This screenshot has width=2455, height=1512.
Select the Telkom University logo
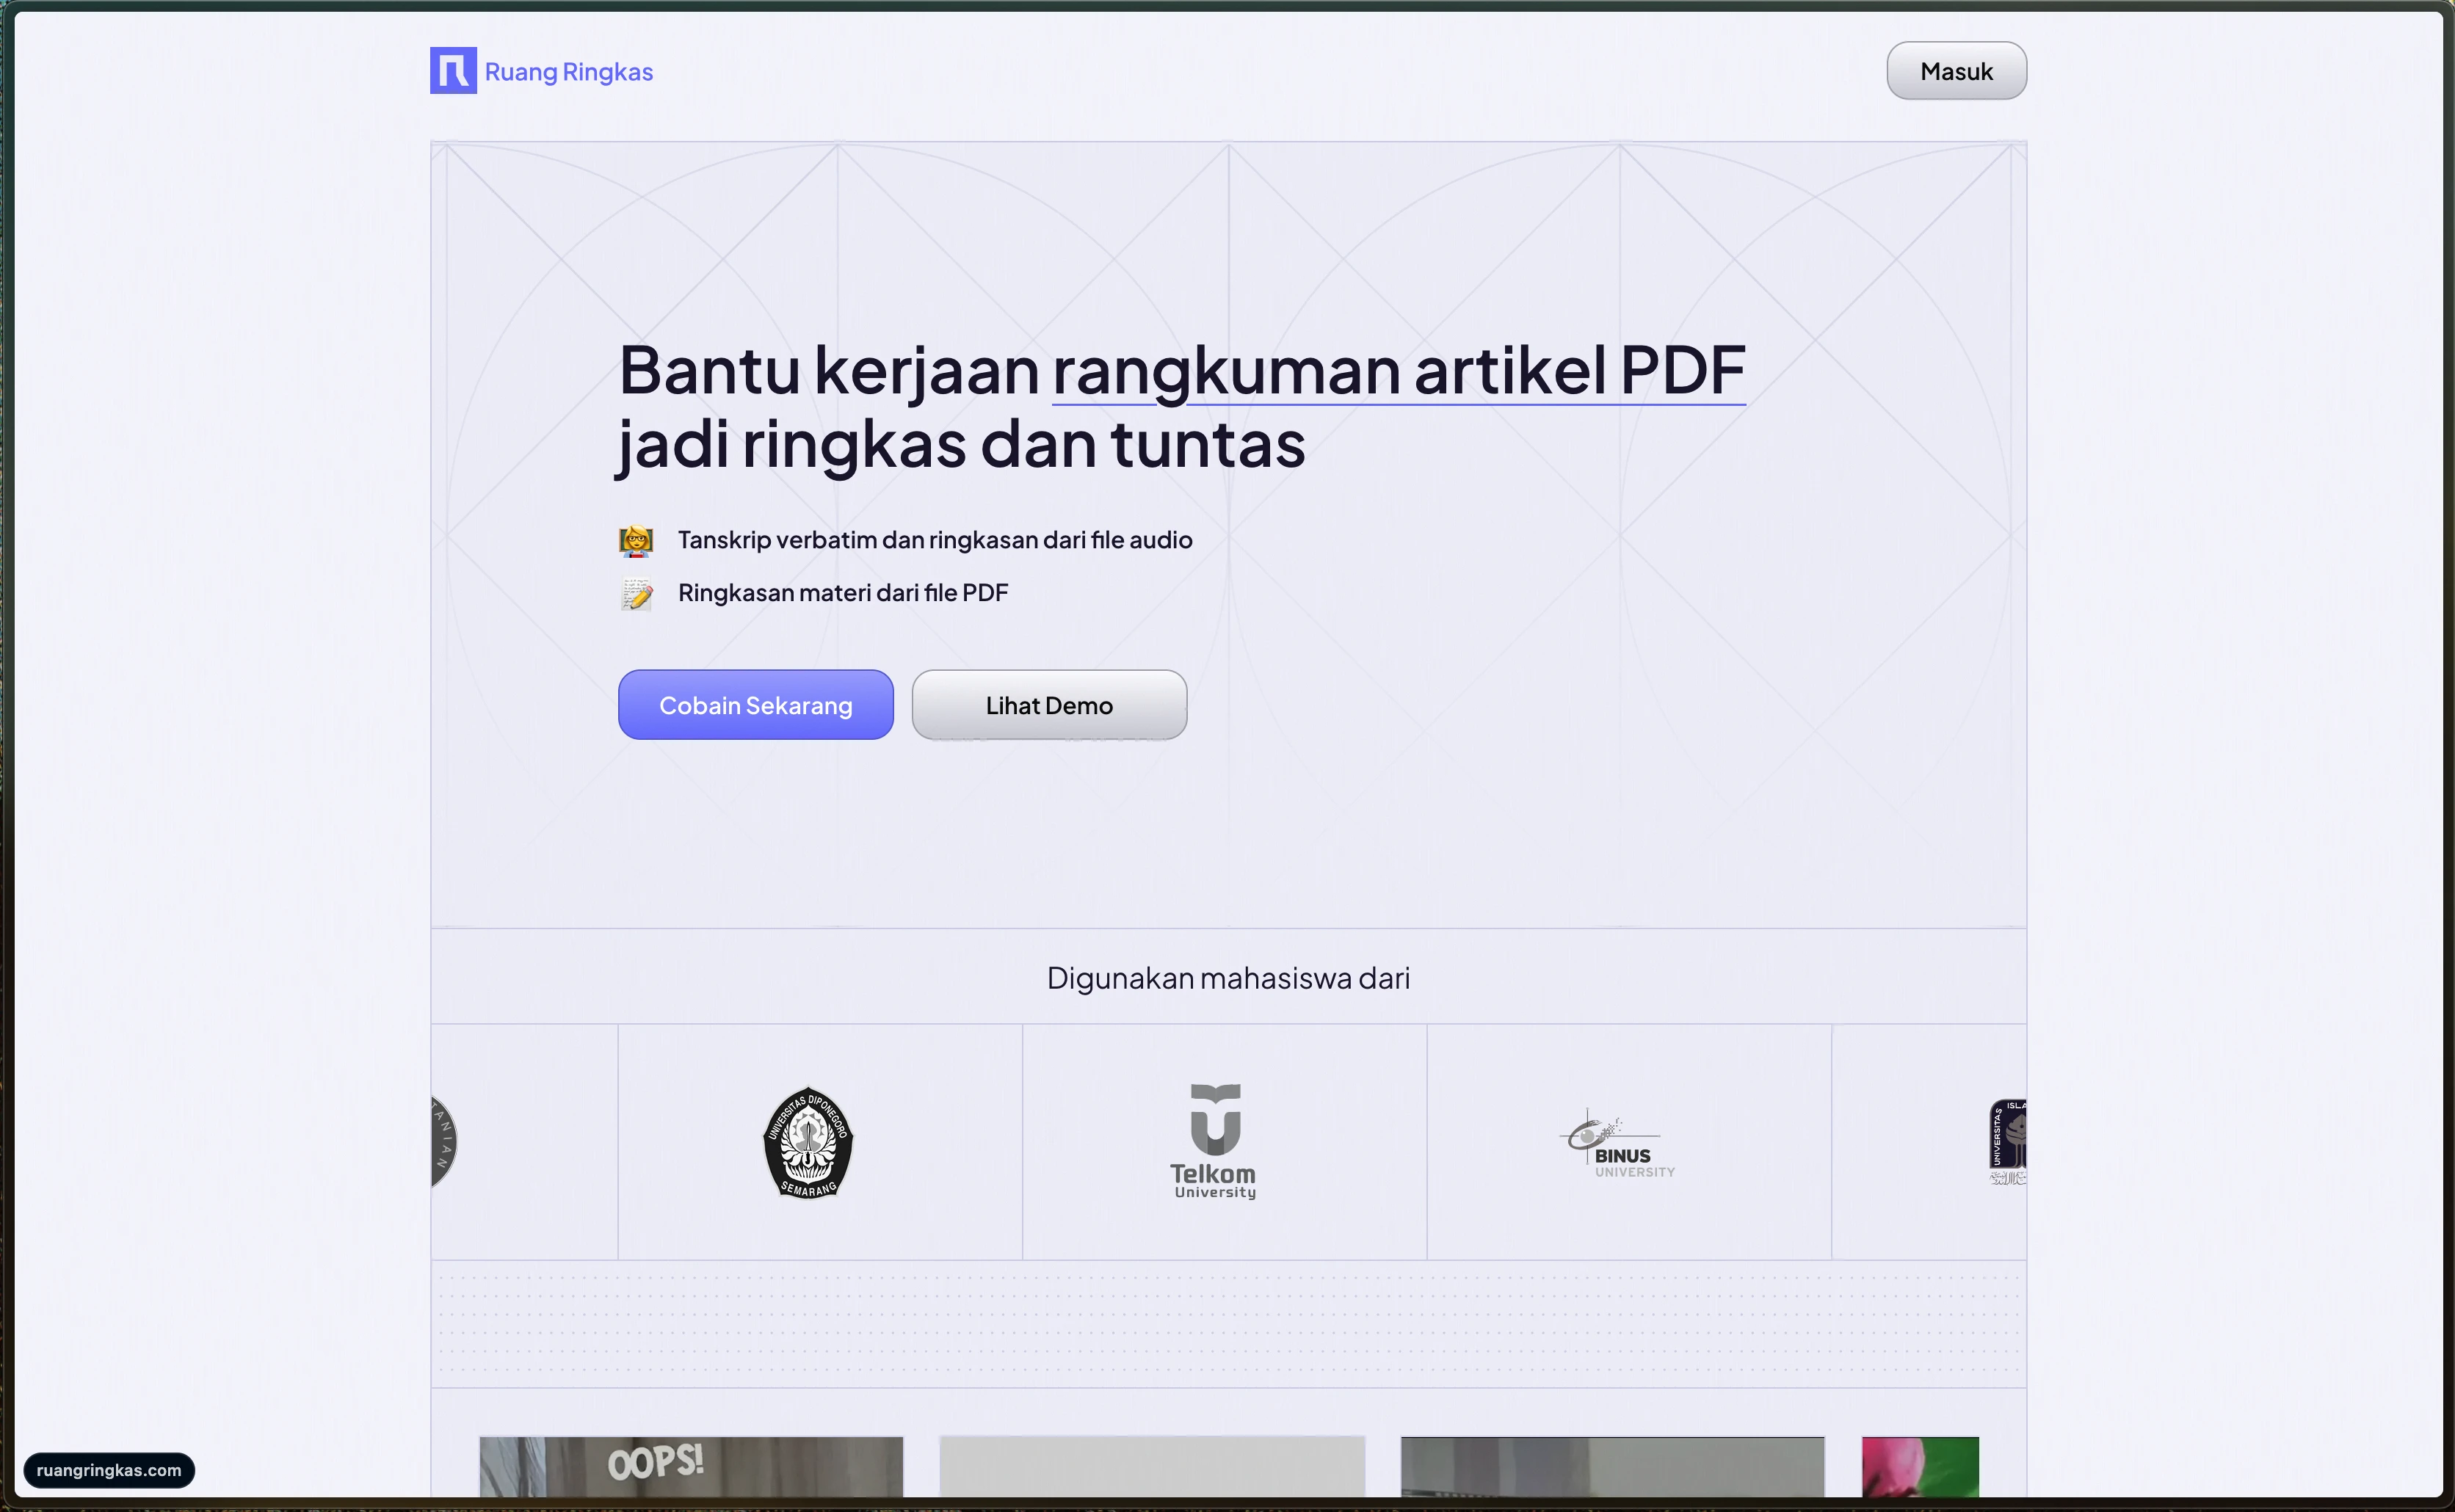coord(1214,1142)
